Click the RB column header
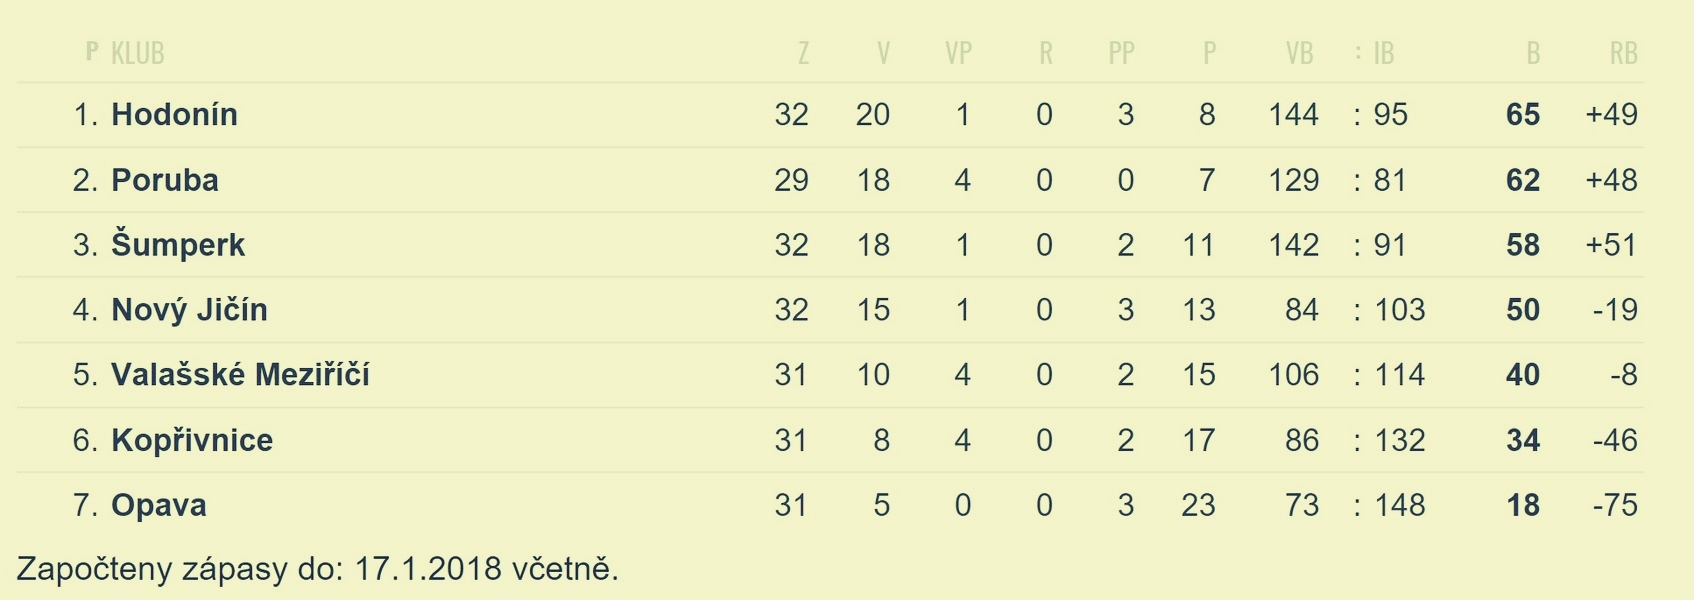The width and height of the screenshot is (1694, 600). pyautogui.click(x=1623, y=53)
